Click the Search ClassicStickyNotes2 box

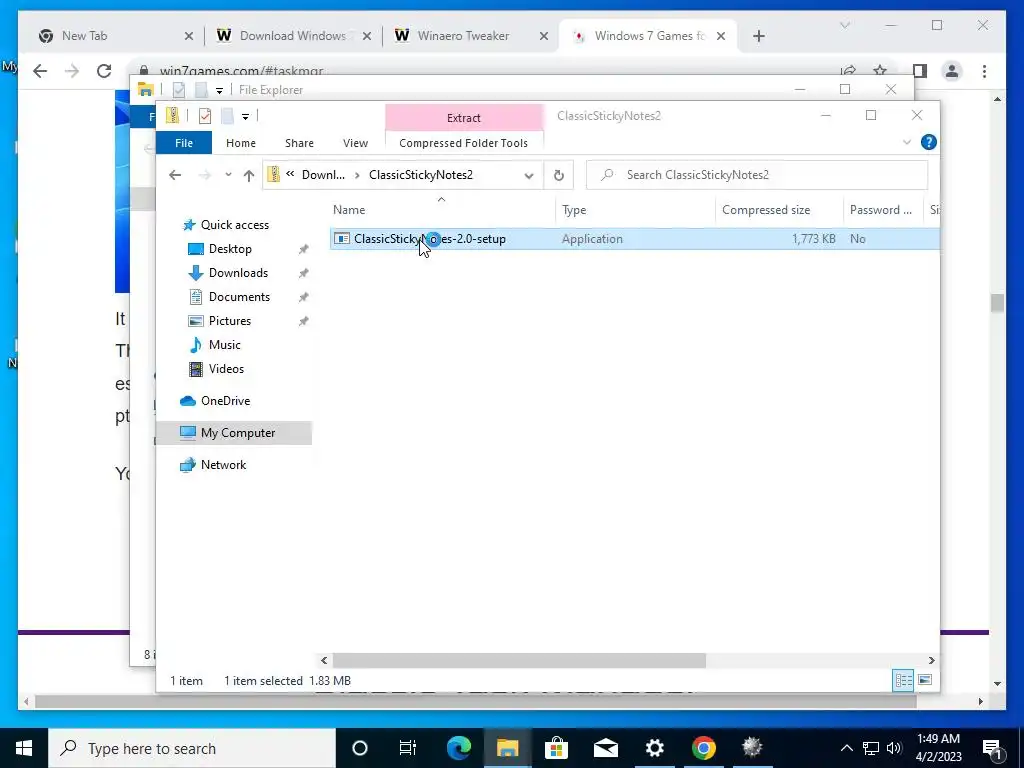click(x=757, y=175)
